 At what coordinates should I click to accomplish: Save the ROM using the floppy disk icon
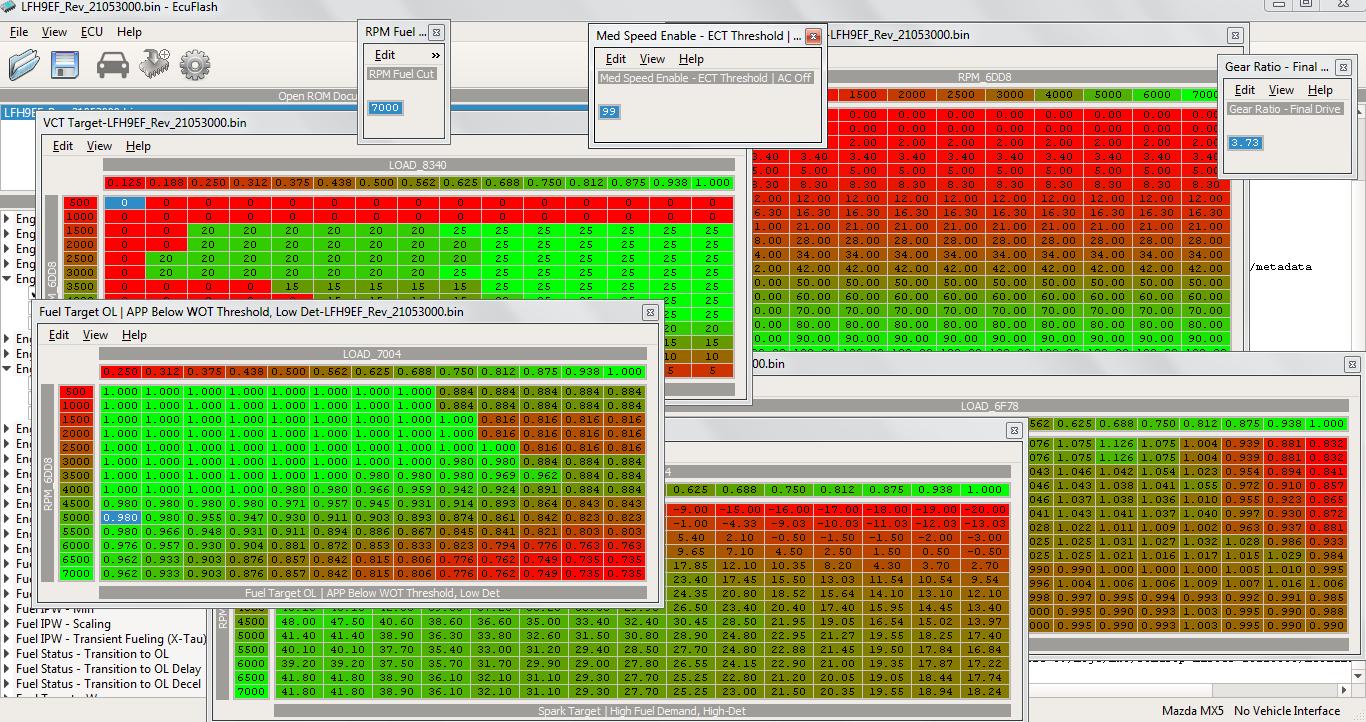pos(66,65)
